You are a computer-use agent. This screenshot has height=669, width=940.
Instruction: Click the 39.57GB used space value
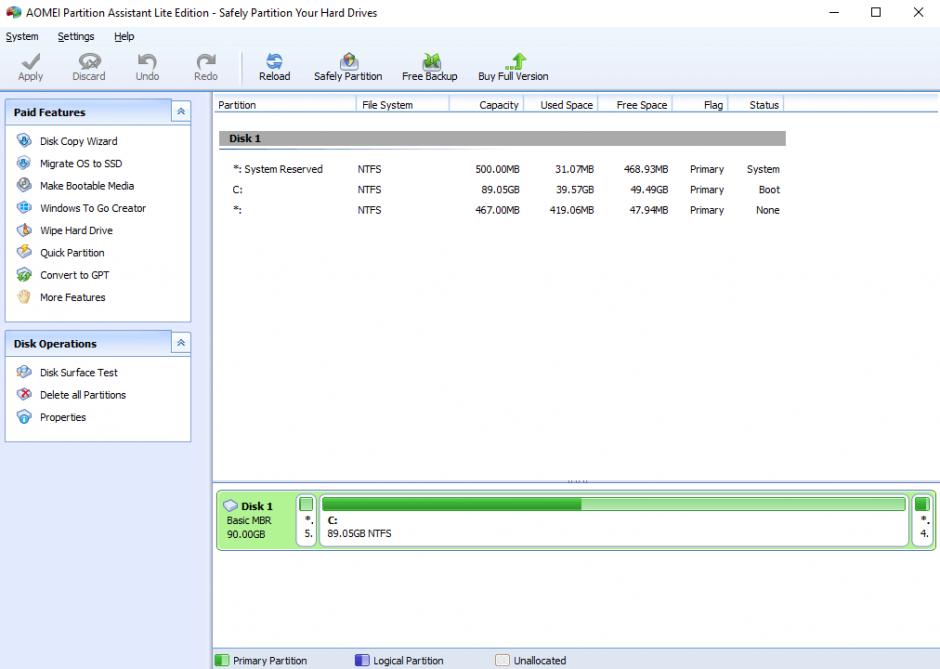tap(575, 189)
